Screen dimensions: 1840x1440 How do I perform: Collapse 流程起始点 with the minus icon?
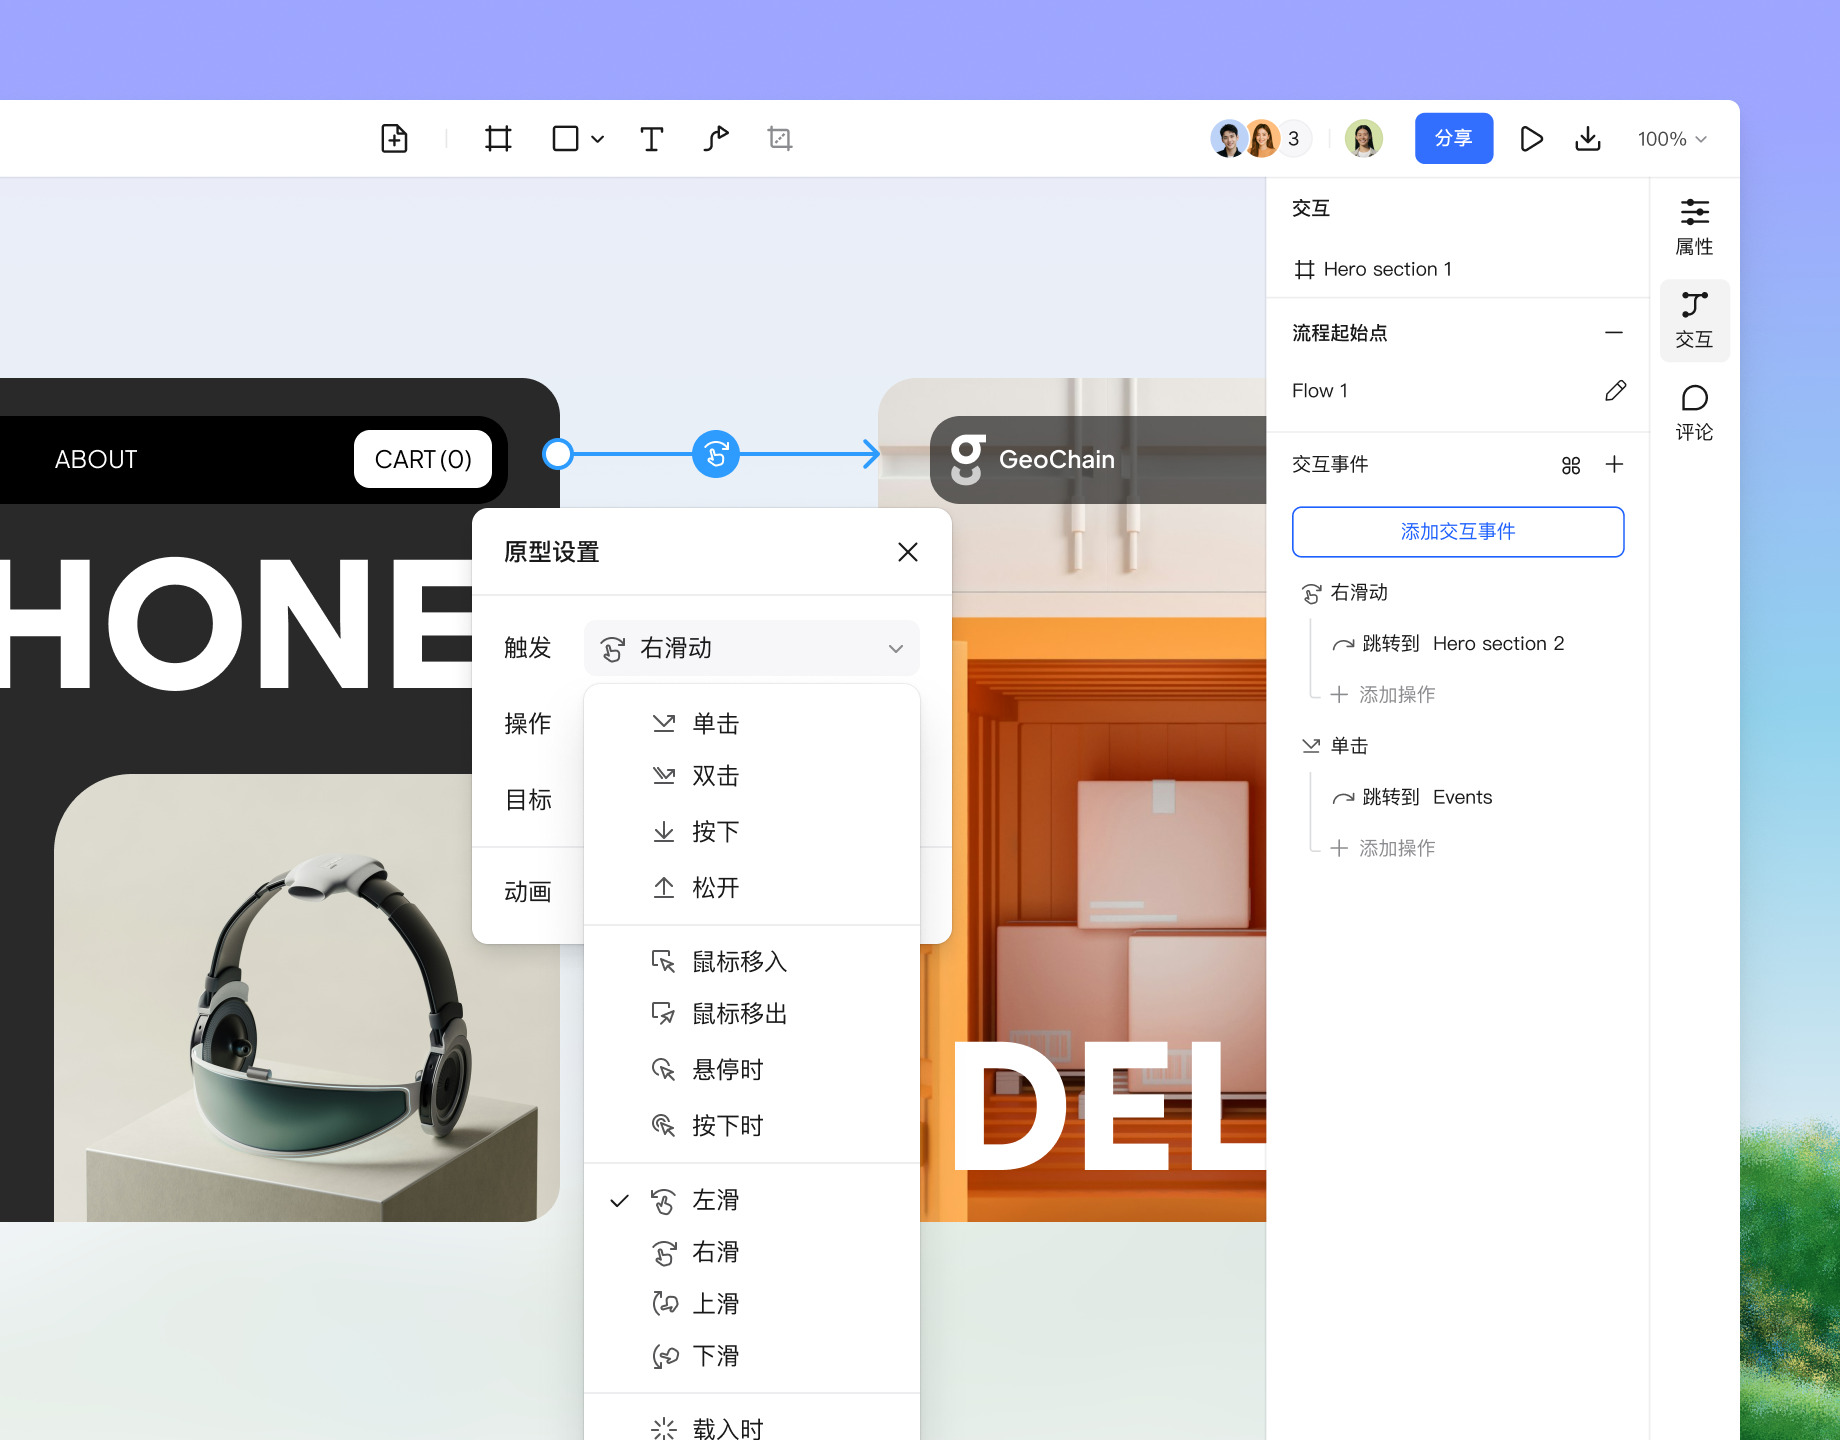point(1614,333)
